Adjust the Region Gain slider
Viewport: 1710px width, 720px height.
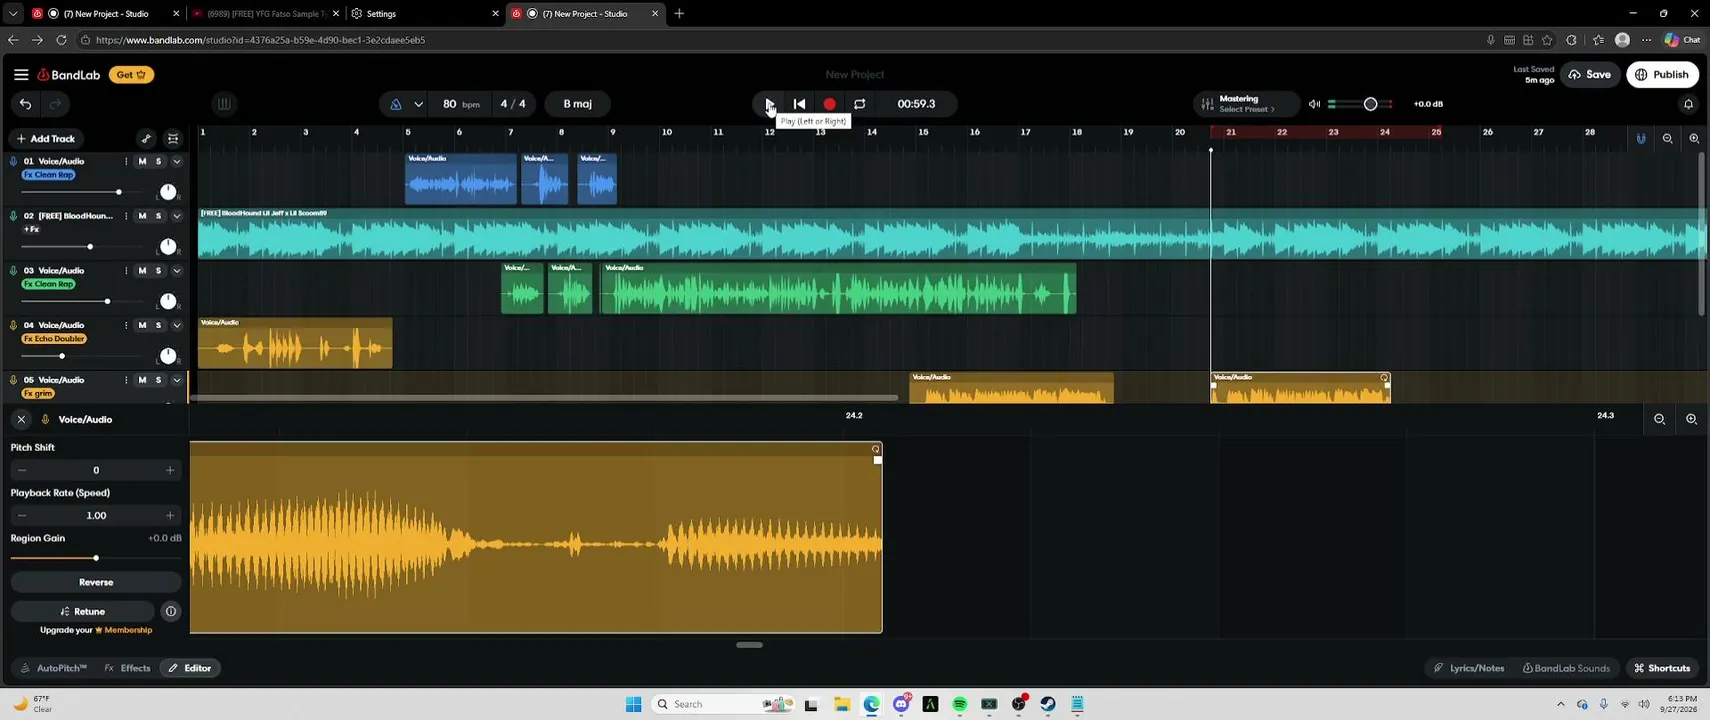pyautogui.click(x=96, y=558)
